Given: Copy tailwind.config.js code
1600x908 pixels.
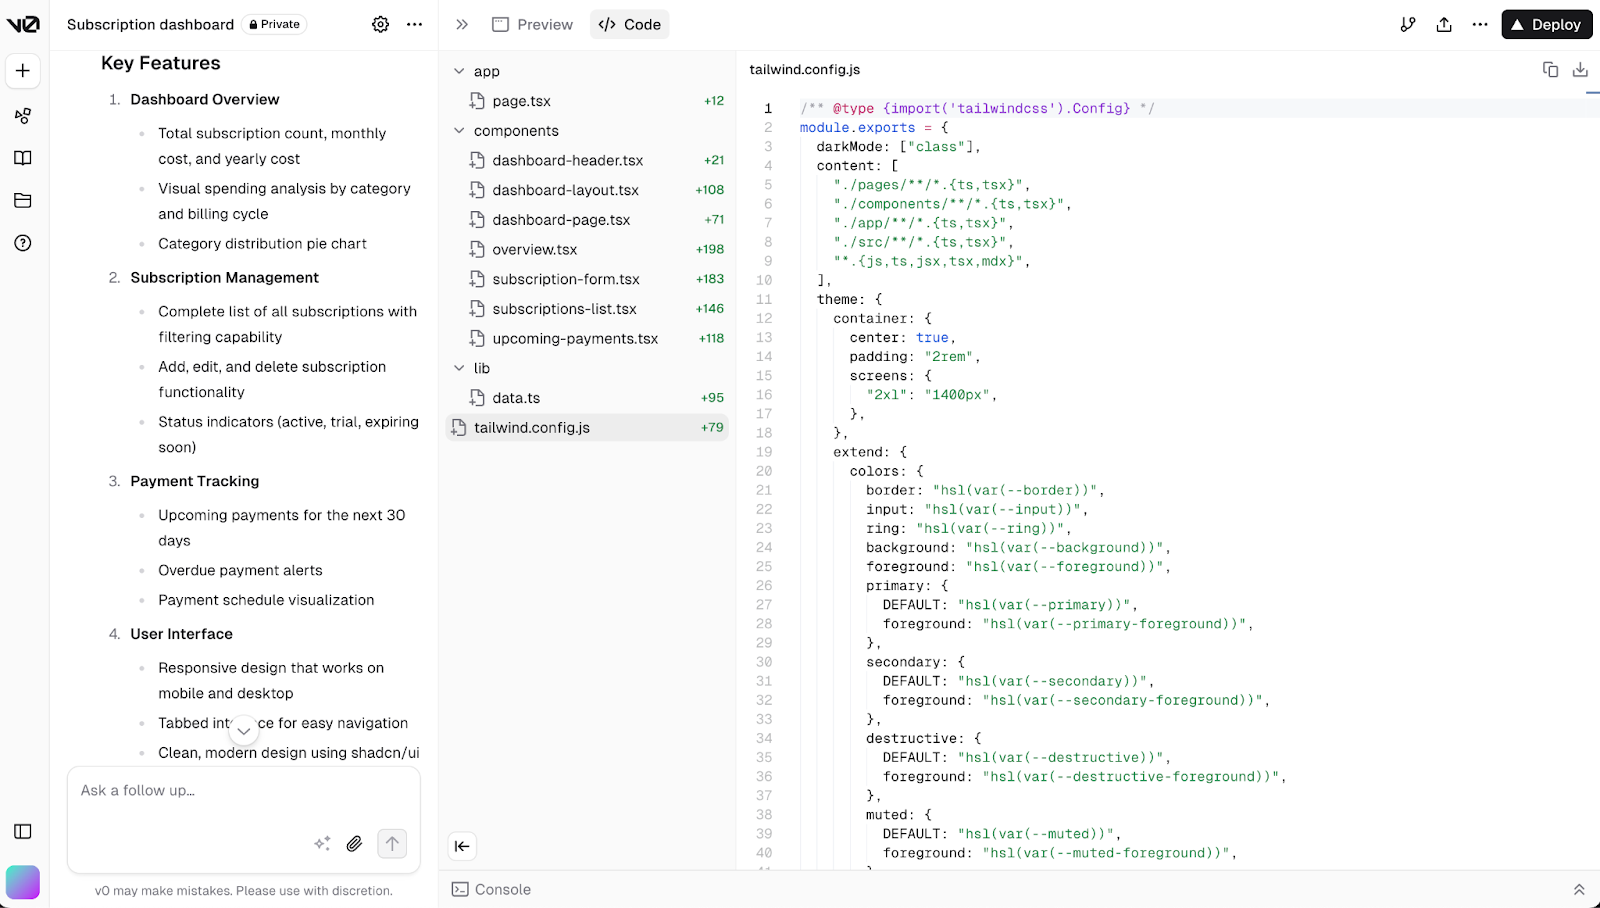Looking at the screenshot, I should click(x=1550, y=69).
